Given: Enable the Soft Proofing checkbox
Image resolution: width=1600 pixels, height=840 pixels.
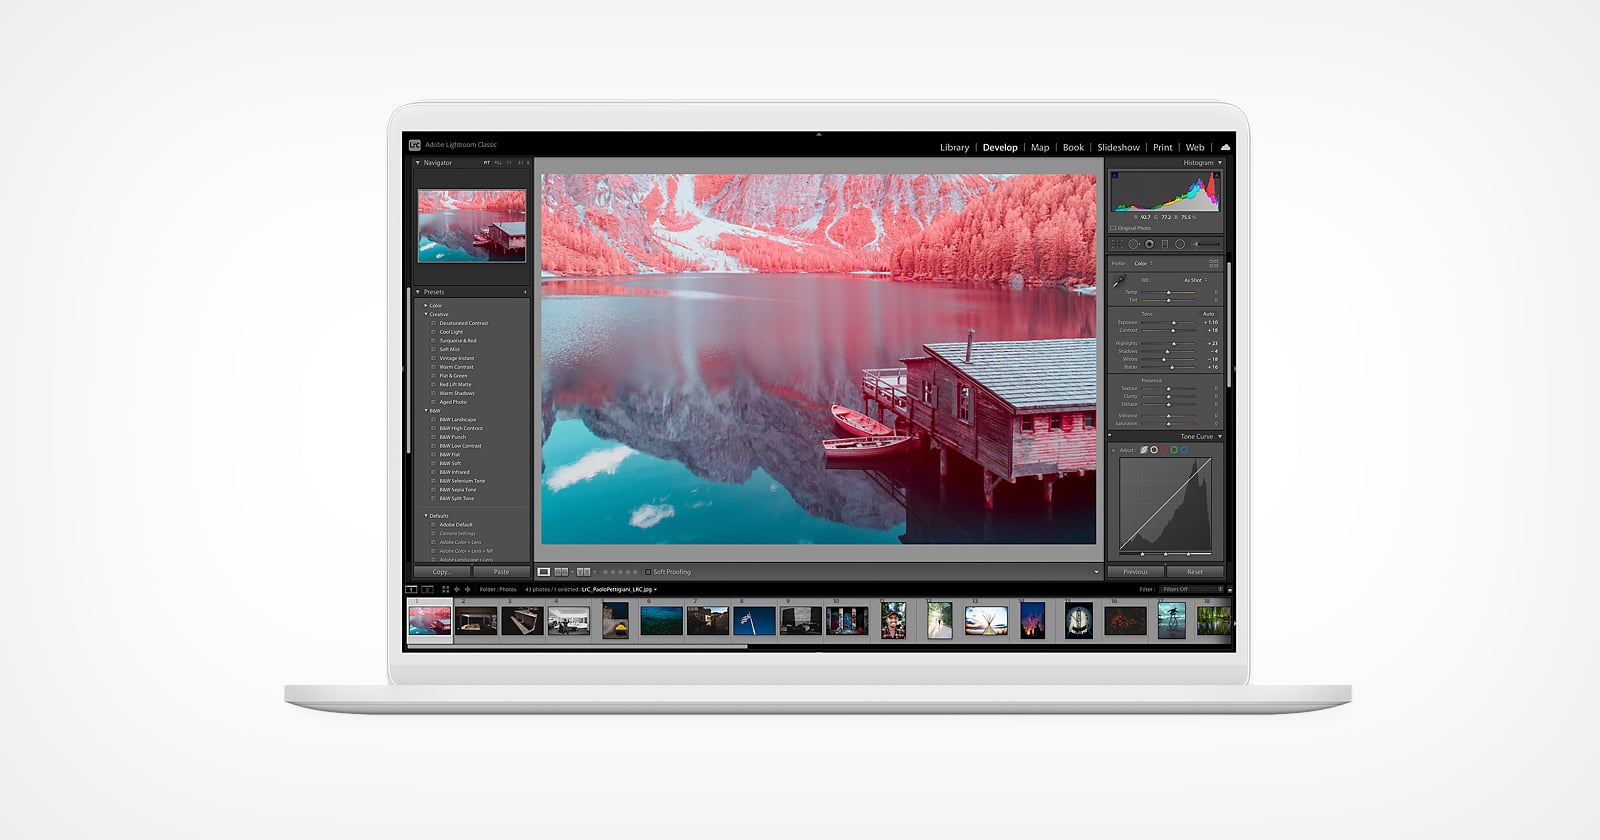Looking at the screenshot, I should pyautogui.click(x=648, y=572).
